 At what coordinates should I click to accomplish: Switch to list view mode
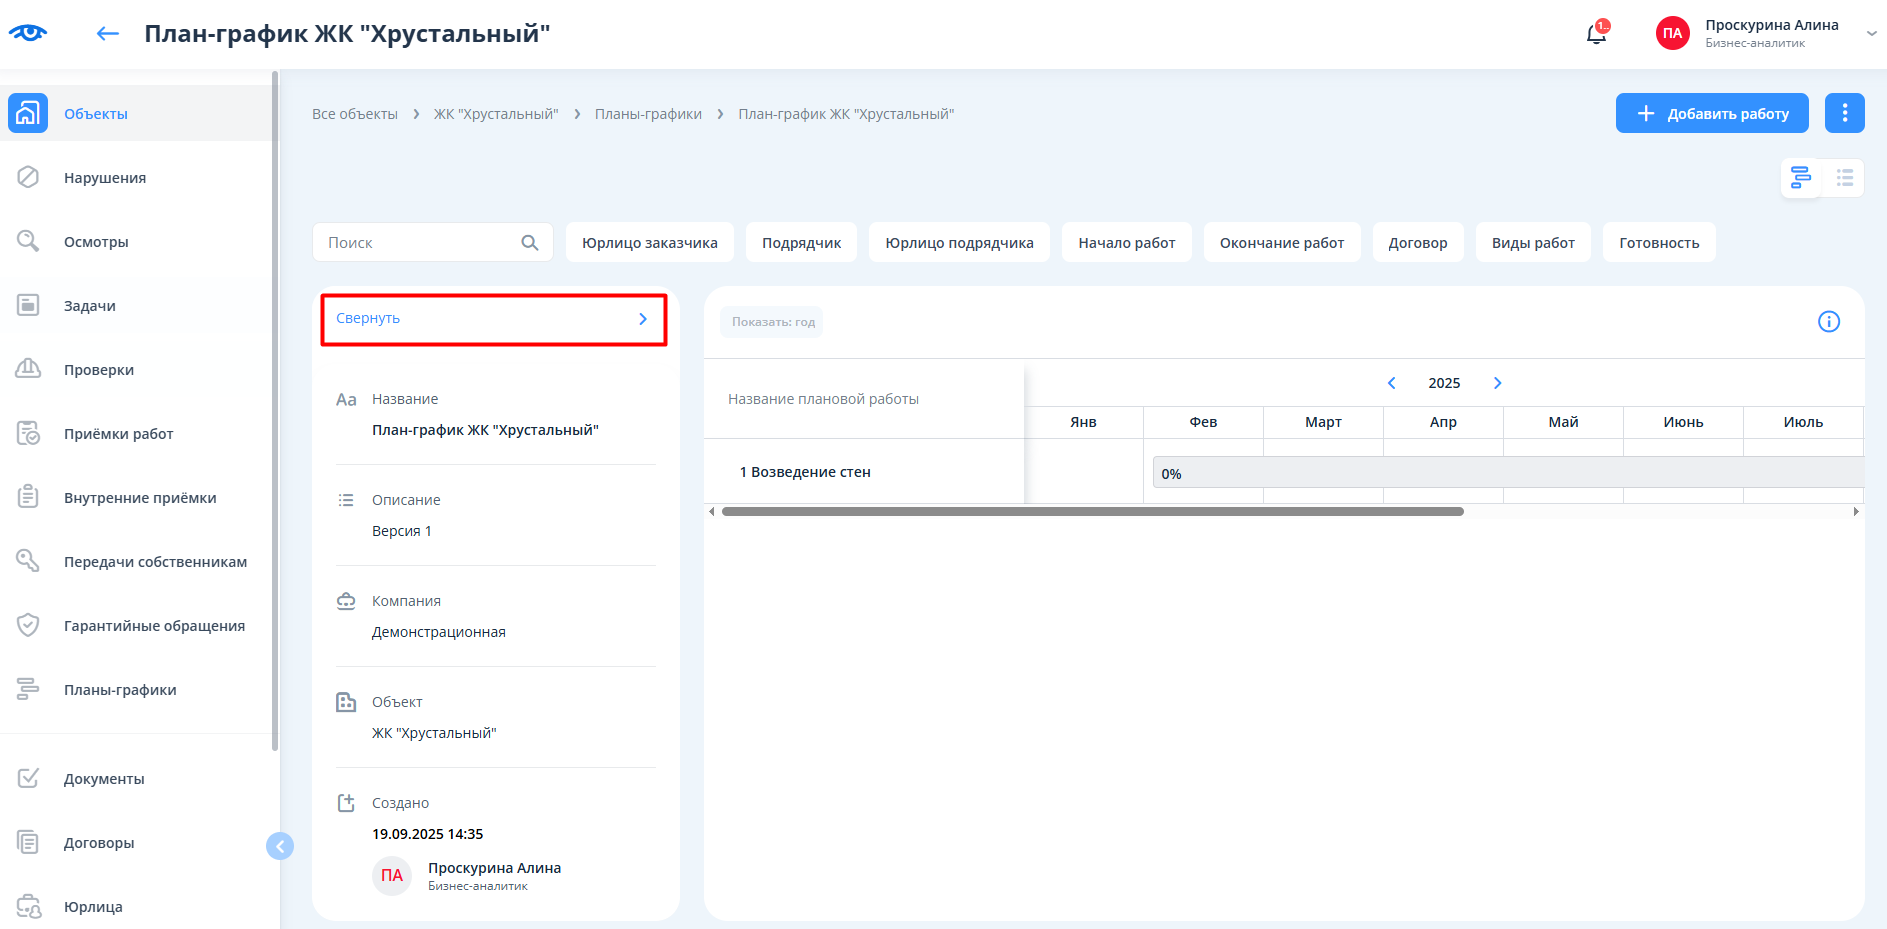point(1844,178)
